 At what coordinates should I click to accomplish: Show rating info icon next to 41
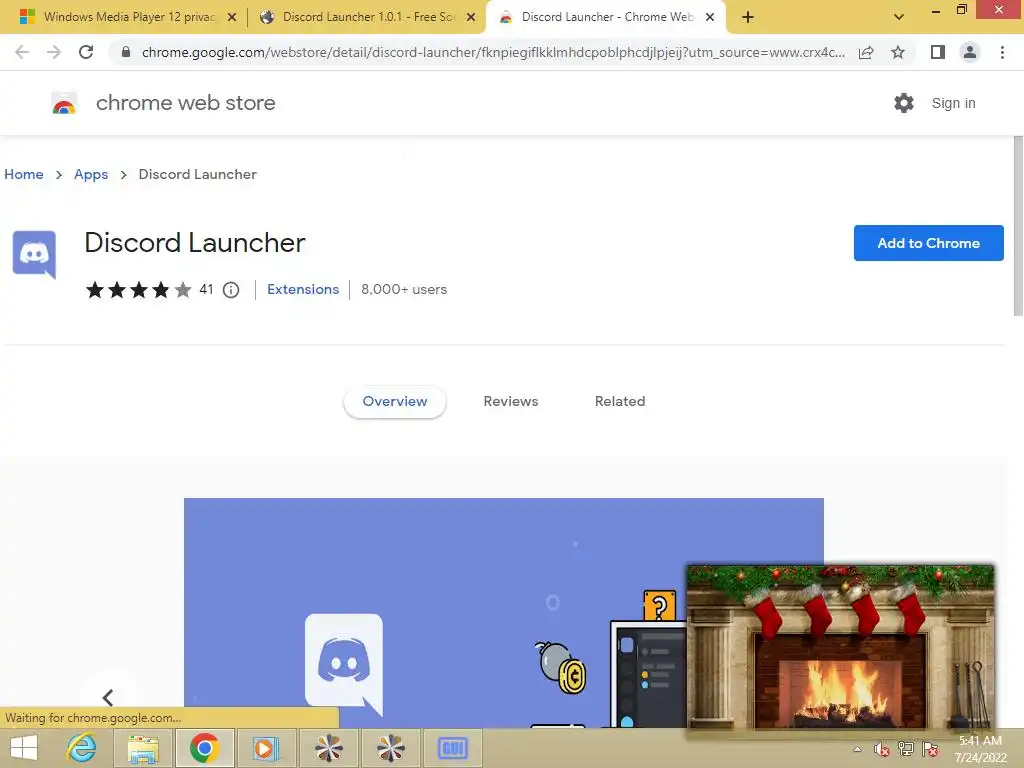(x=231, y=290)
